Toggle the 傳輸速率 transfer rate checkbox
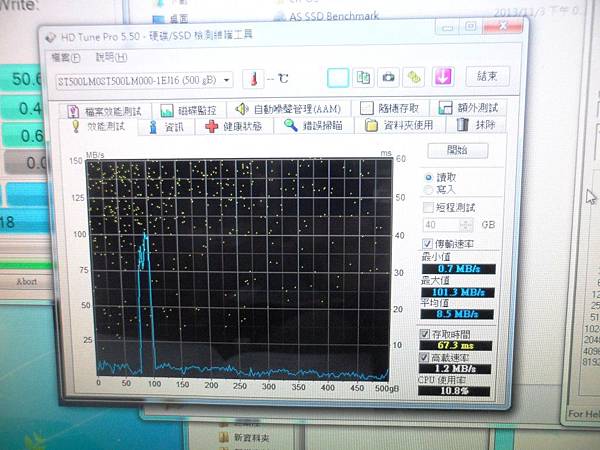 427,244
